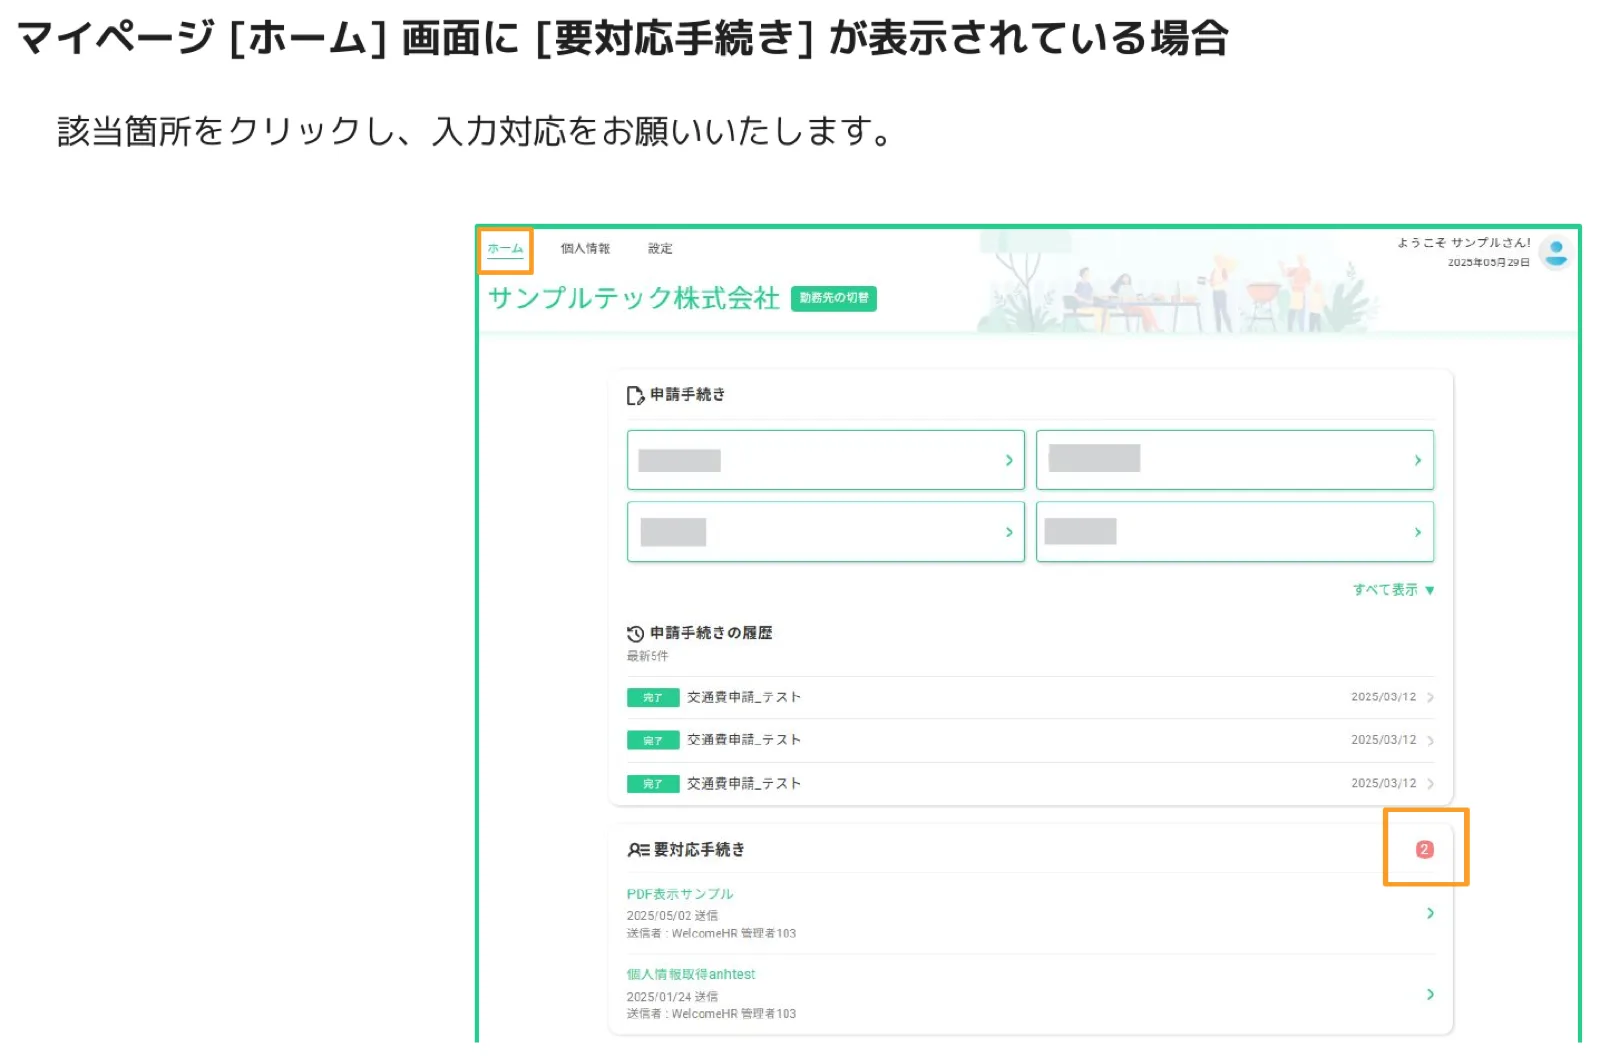
Task: Click chevron on second history row
Action: coord(1430,741)
